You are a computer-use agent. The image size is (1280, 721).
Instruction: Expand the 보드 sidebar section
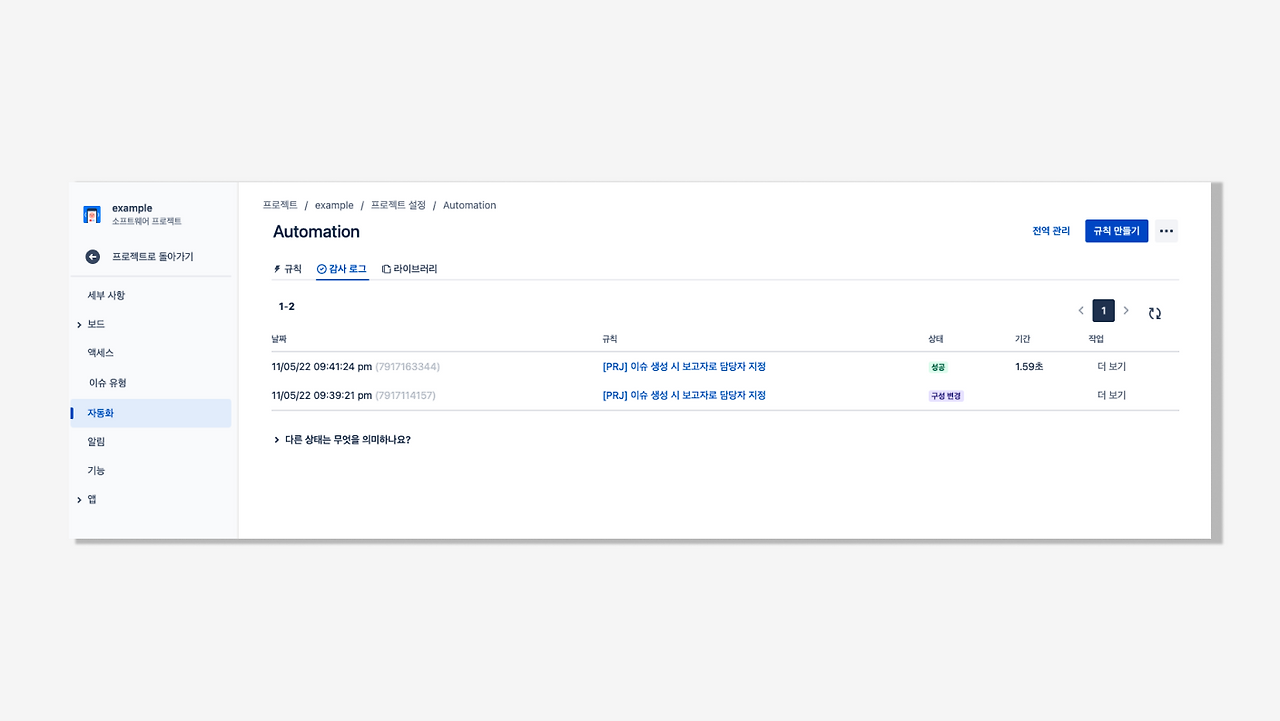[x=79, y=325]
